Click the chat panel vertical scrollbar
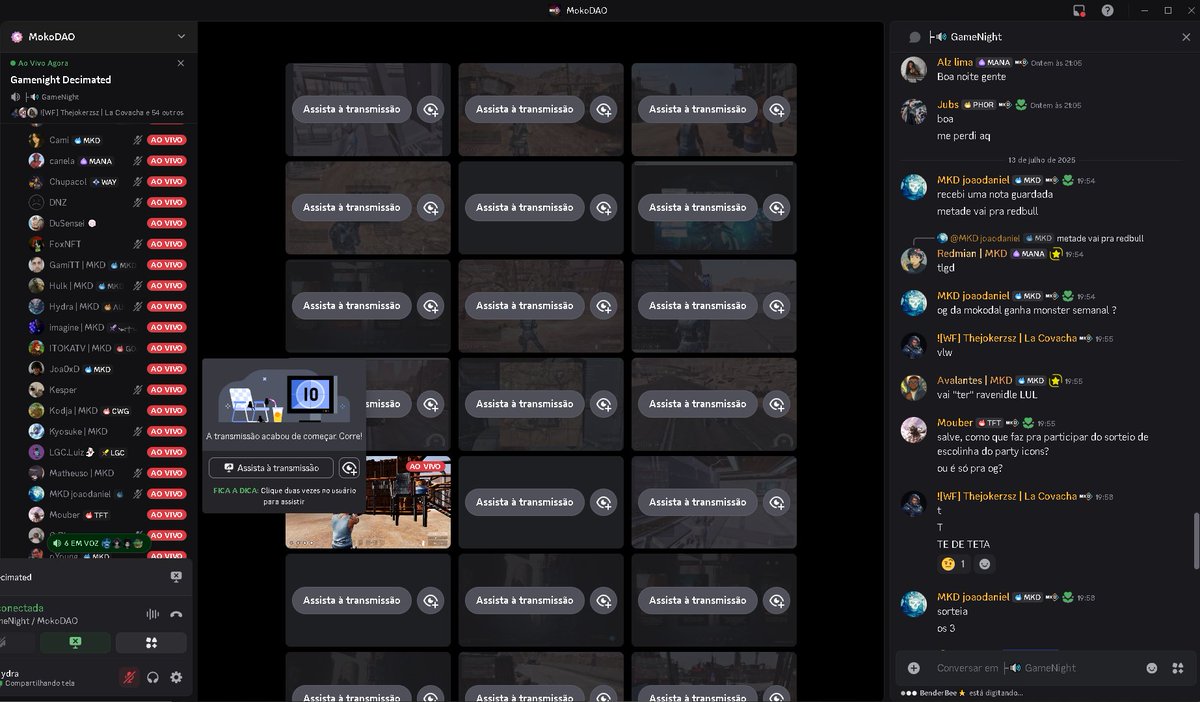This screenshot has width=1200, height=702. (x=1195, y=540)
